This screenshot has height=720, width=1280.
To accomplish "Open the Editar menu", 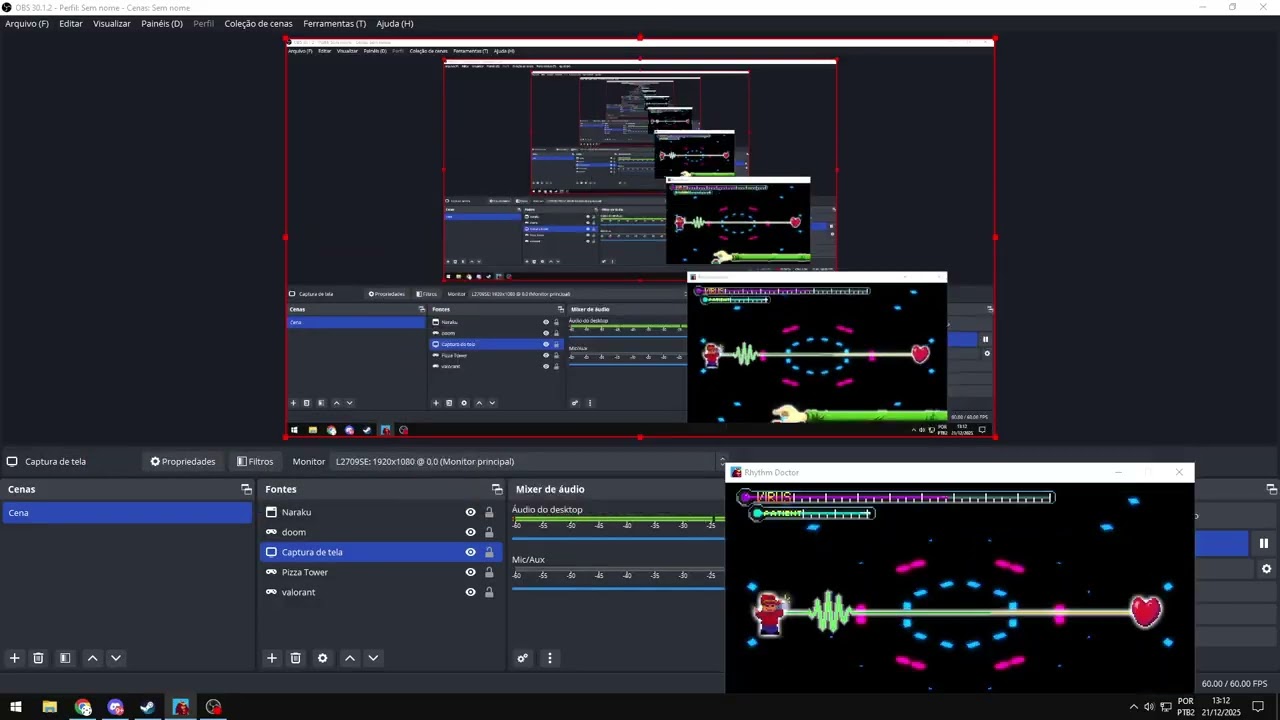I will [71, 23].
